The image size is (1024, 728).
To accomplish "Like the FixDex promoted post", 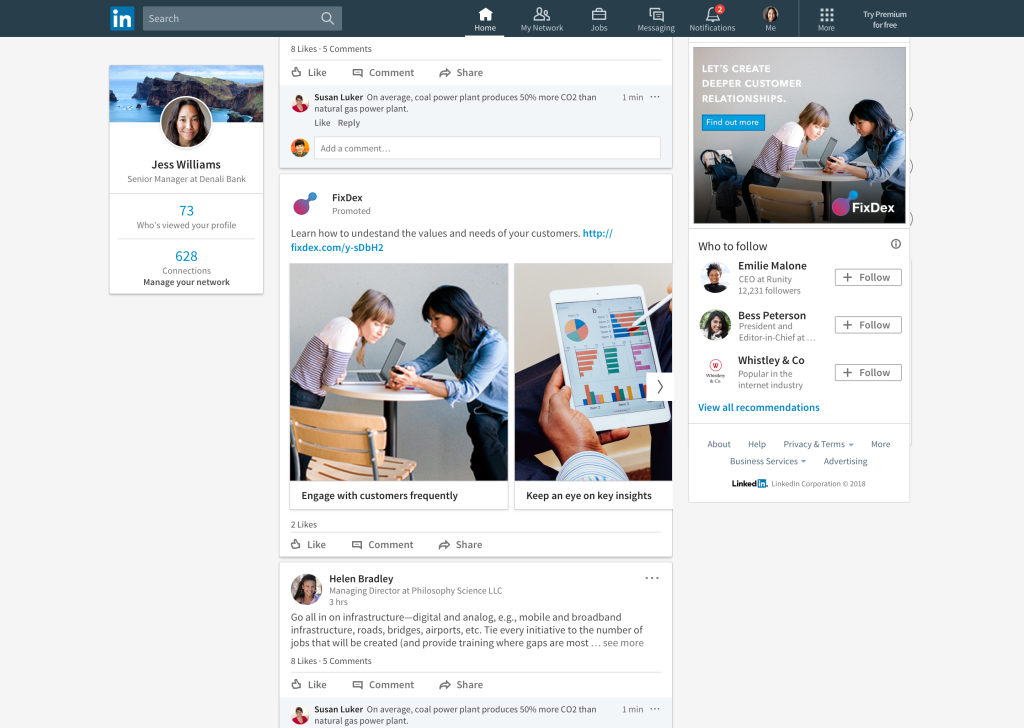I will (x=308, y=545).
